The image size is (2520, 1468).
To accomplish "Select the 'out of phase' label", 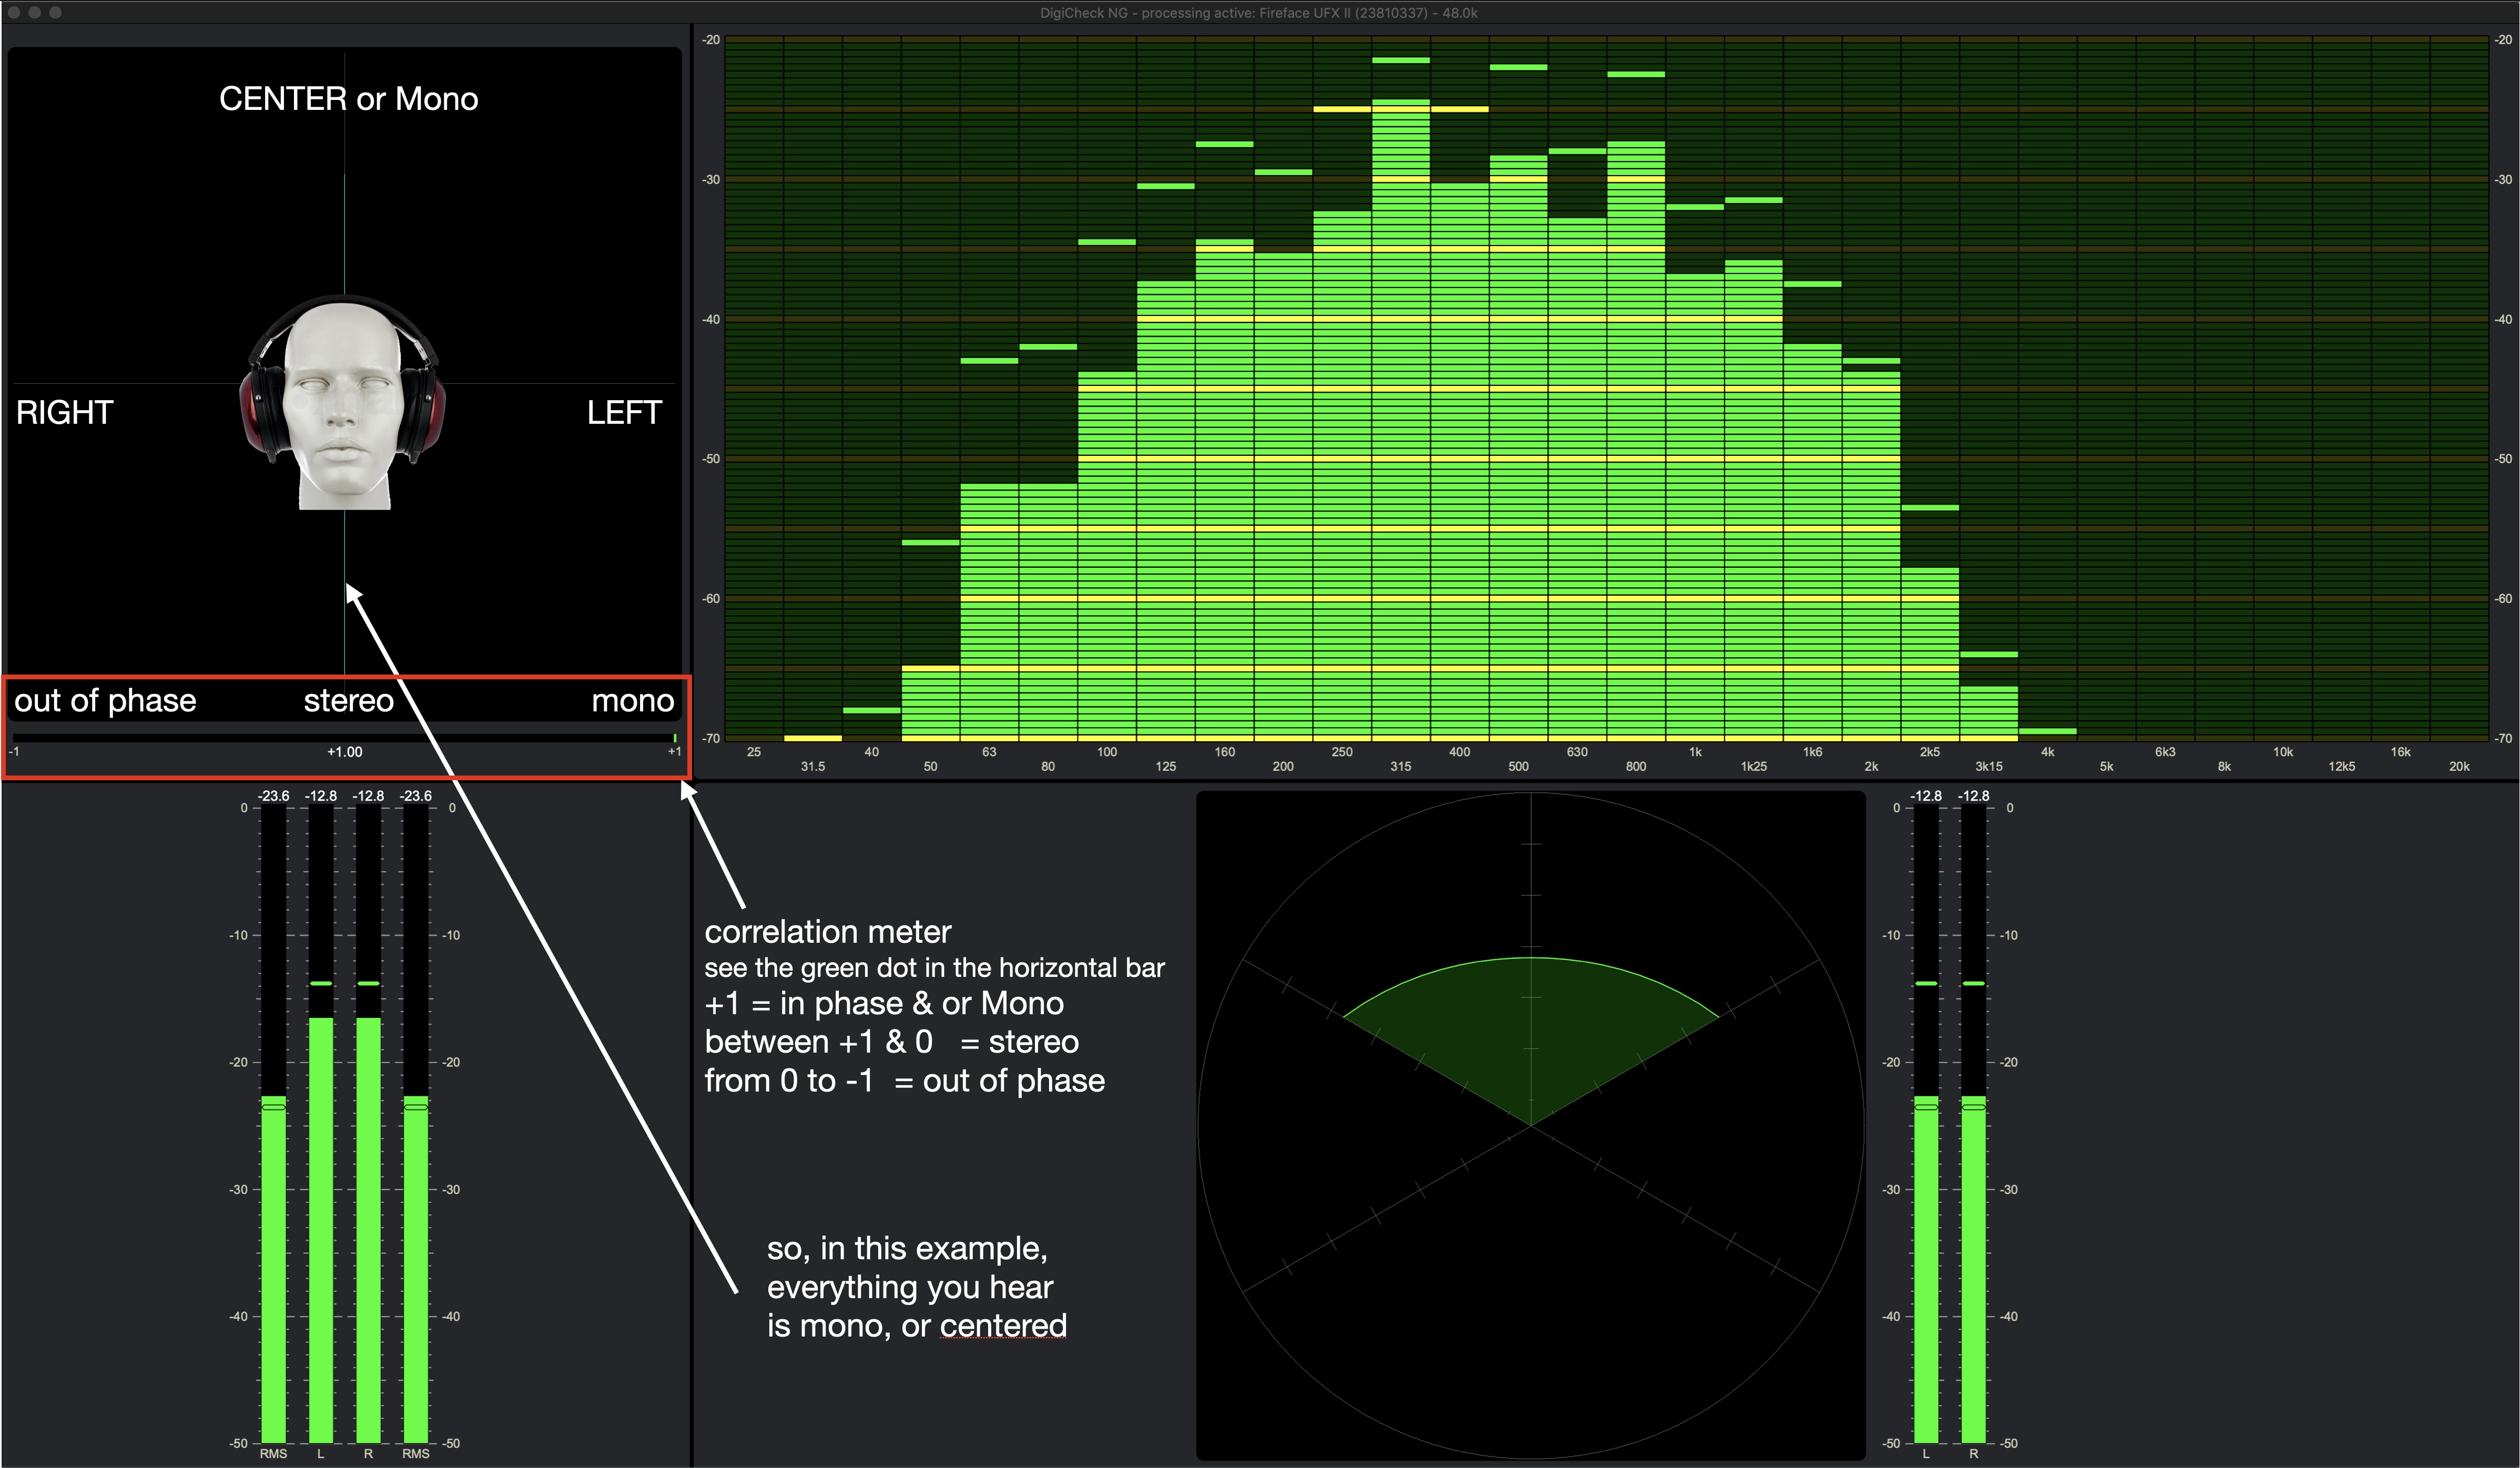I will (x=105, y=701).
